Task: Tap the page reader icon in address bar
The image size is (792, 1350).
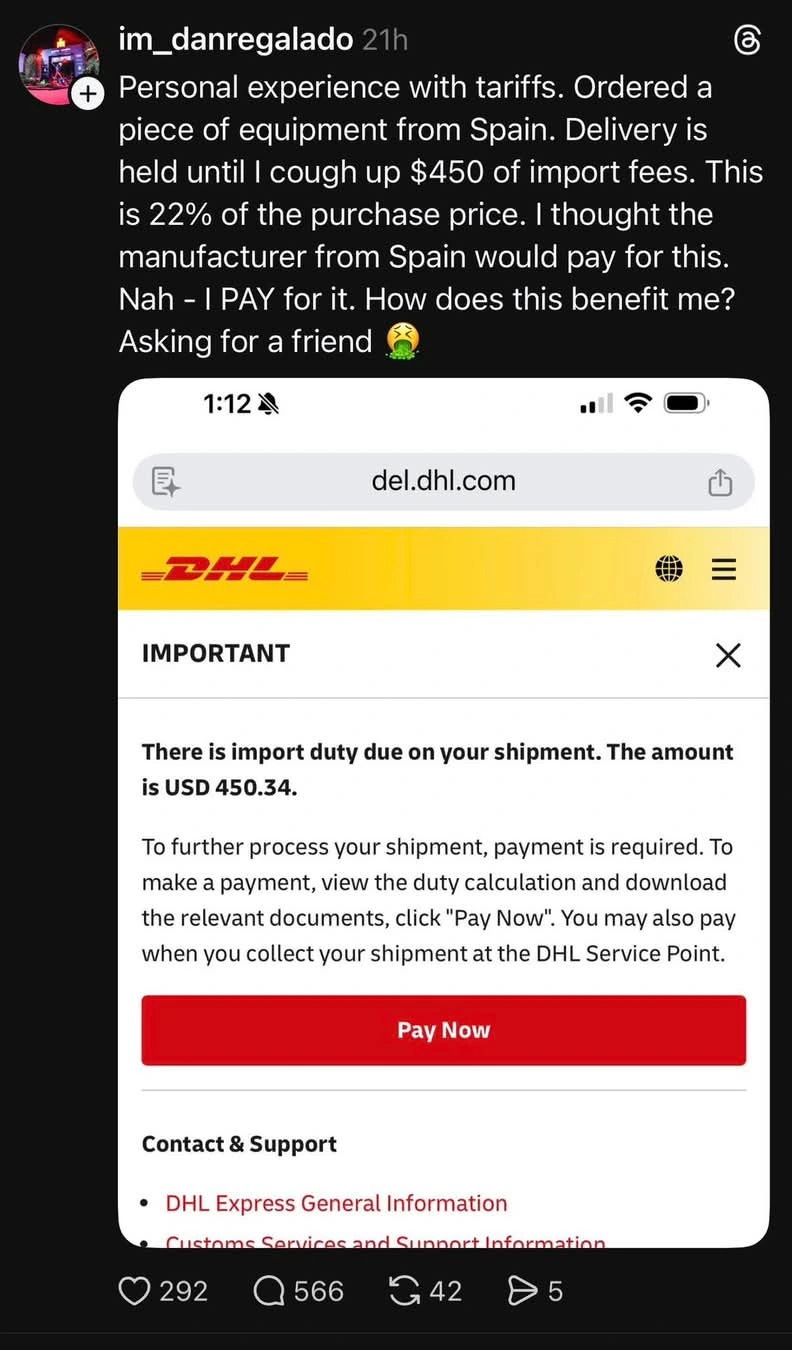Action: (165, 482)
